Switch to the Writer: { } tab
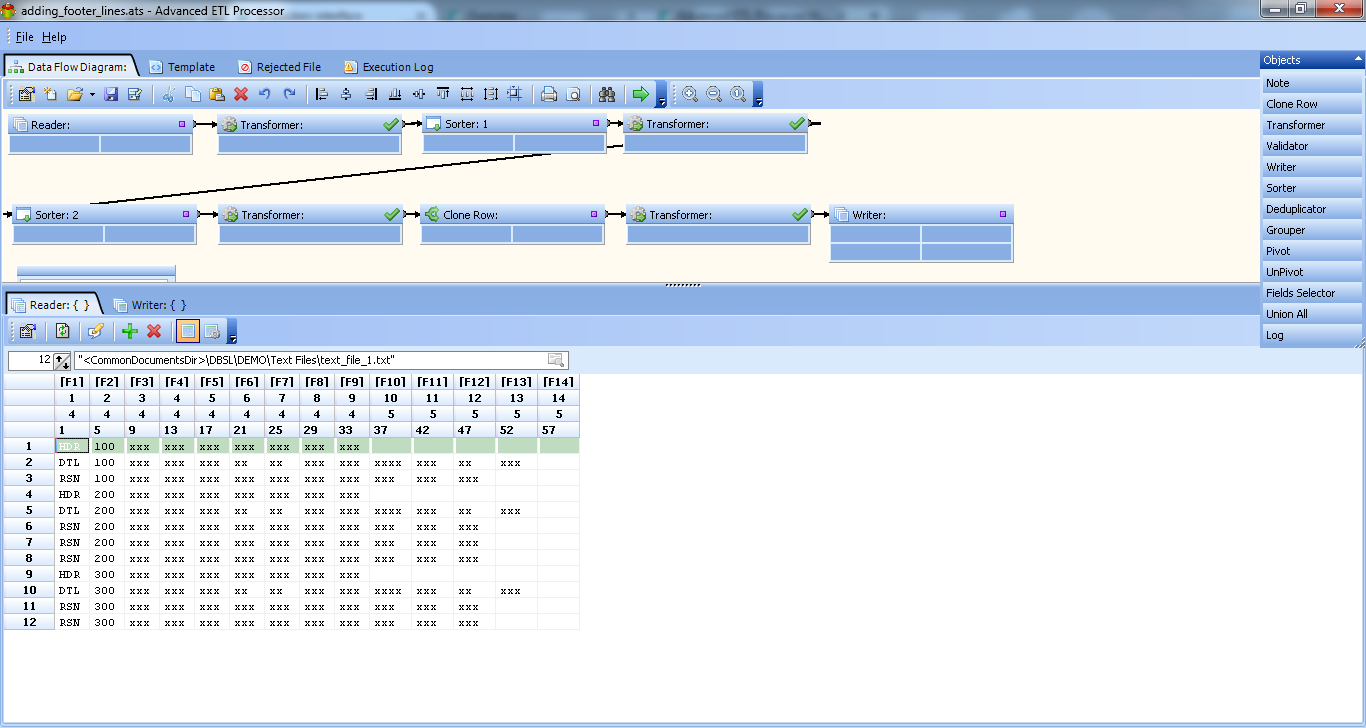Viewport: 1366px width, 728px height. click(x=150, y=304)
